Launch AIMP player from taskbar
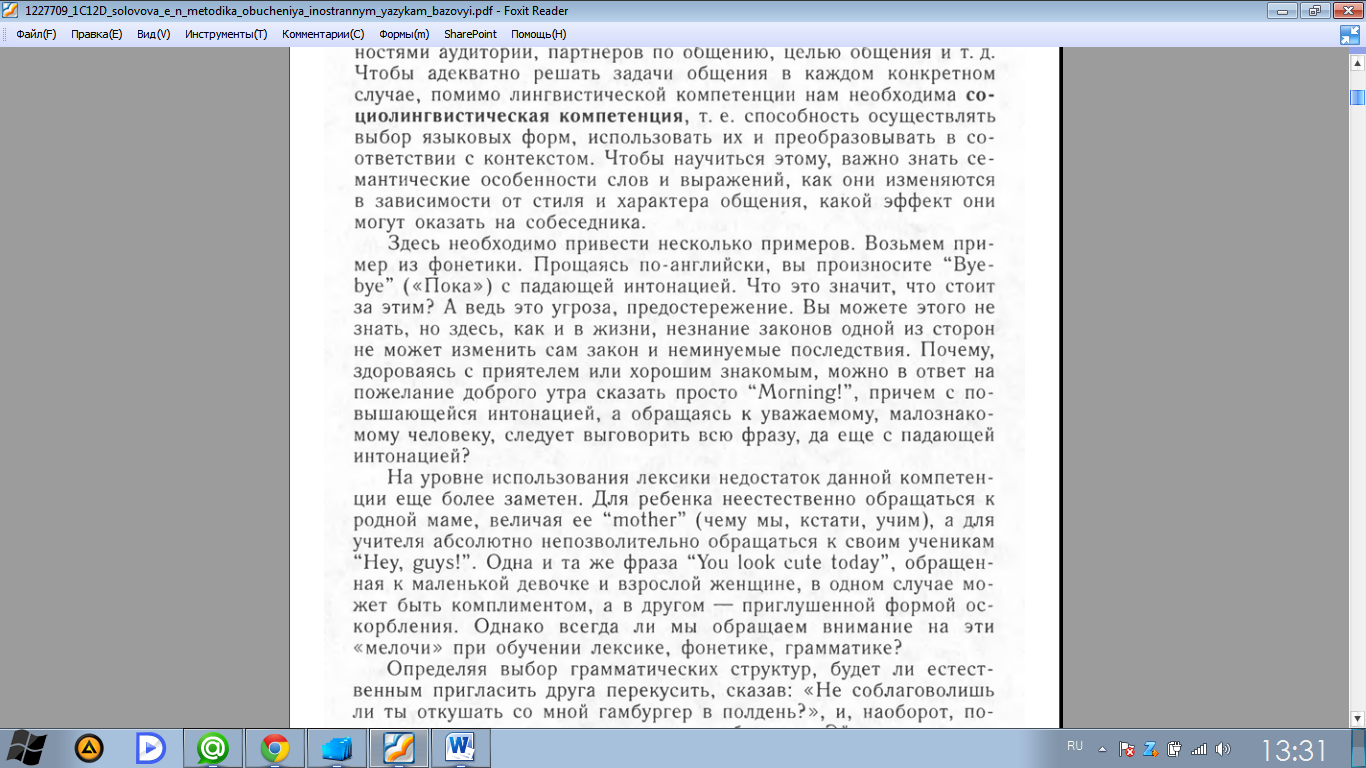This screenshot has width=1366, height=768. point(89,748)
